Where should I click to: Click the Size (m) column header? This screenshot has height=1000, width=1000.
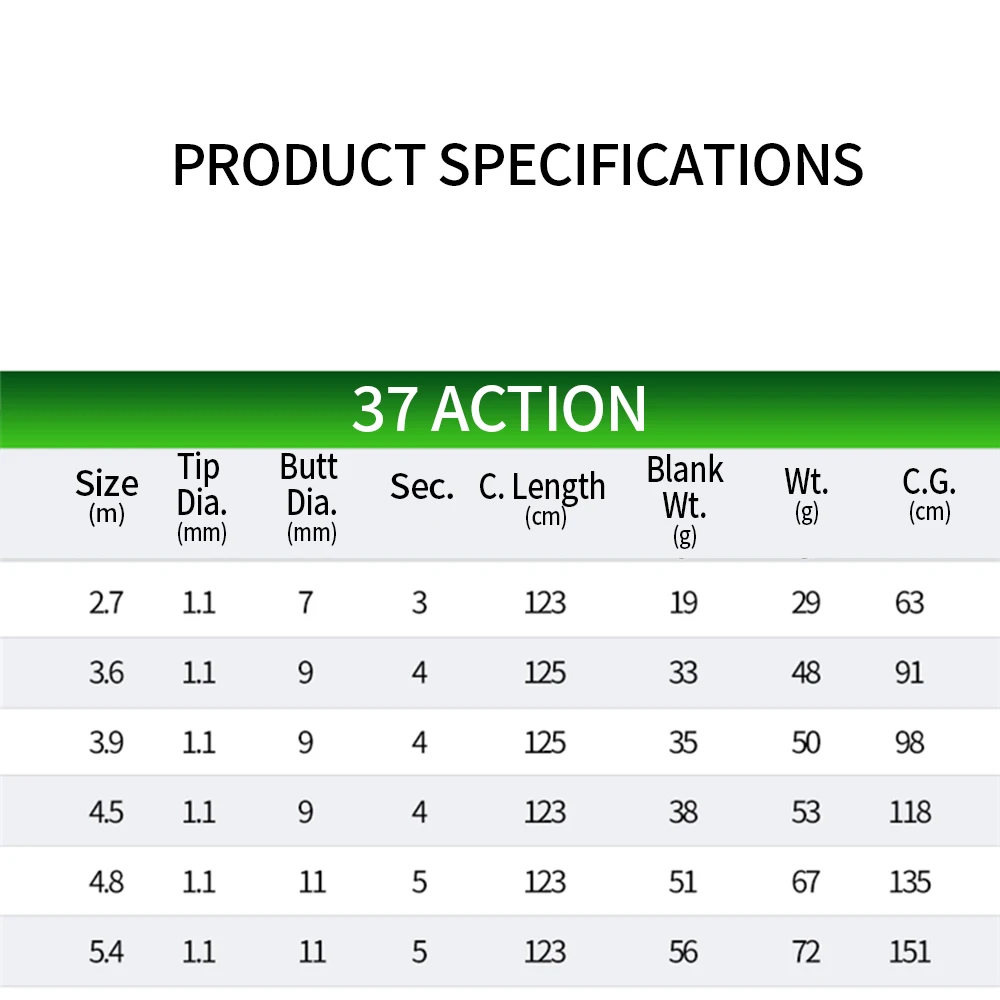pyautogui.click(x=107, y=496)
